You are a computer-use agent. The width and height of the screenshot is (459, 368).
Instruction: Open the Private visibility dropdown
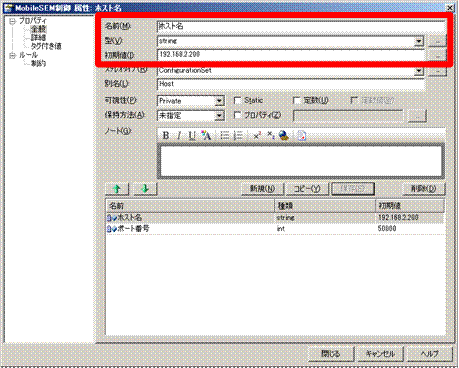coord(219,101)
